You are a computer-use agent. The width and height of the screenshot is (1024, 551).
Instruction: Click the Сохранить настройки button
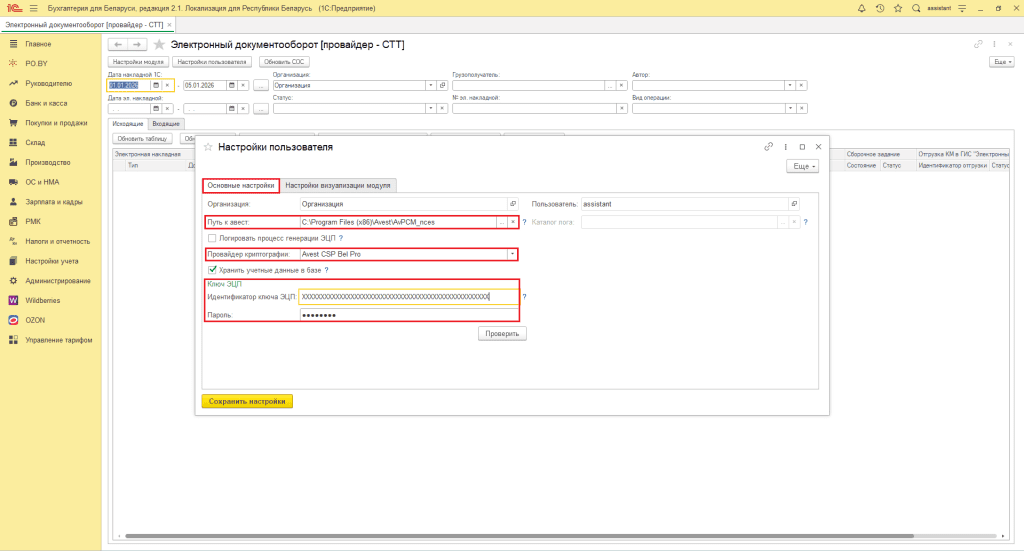[x=247, y=401]
